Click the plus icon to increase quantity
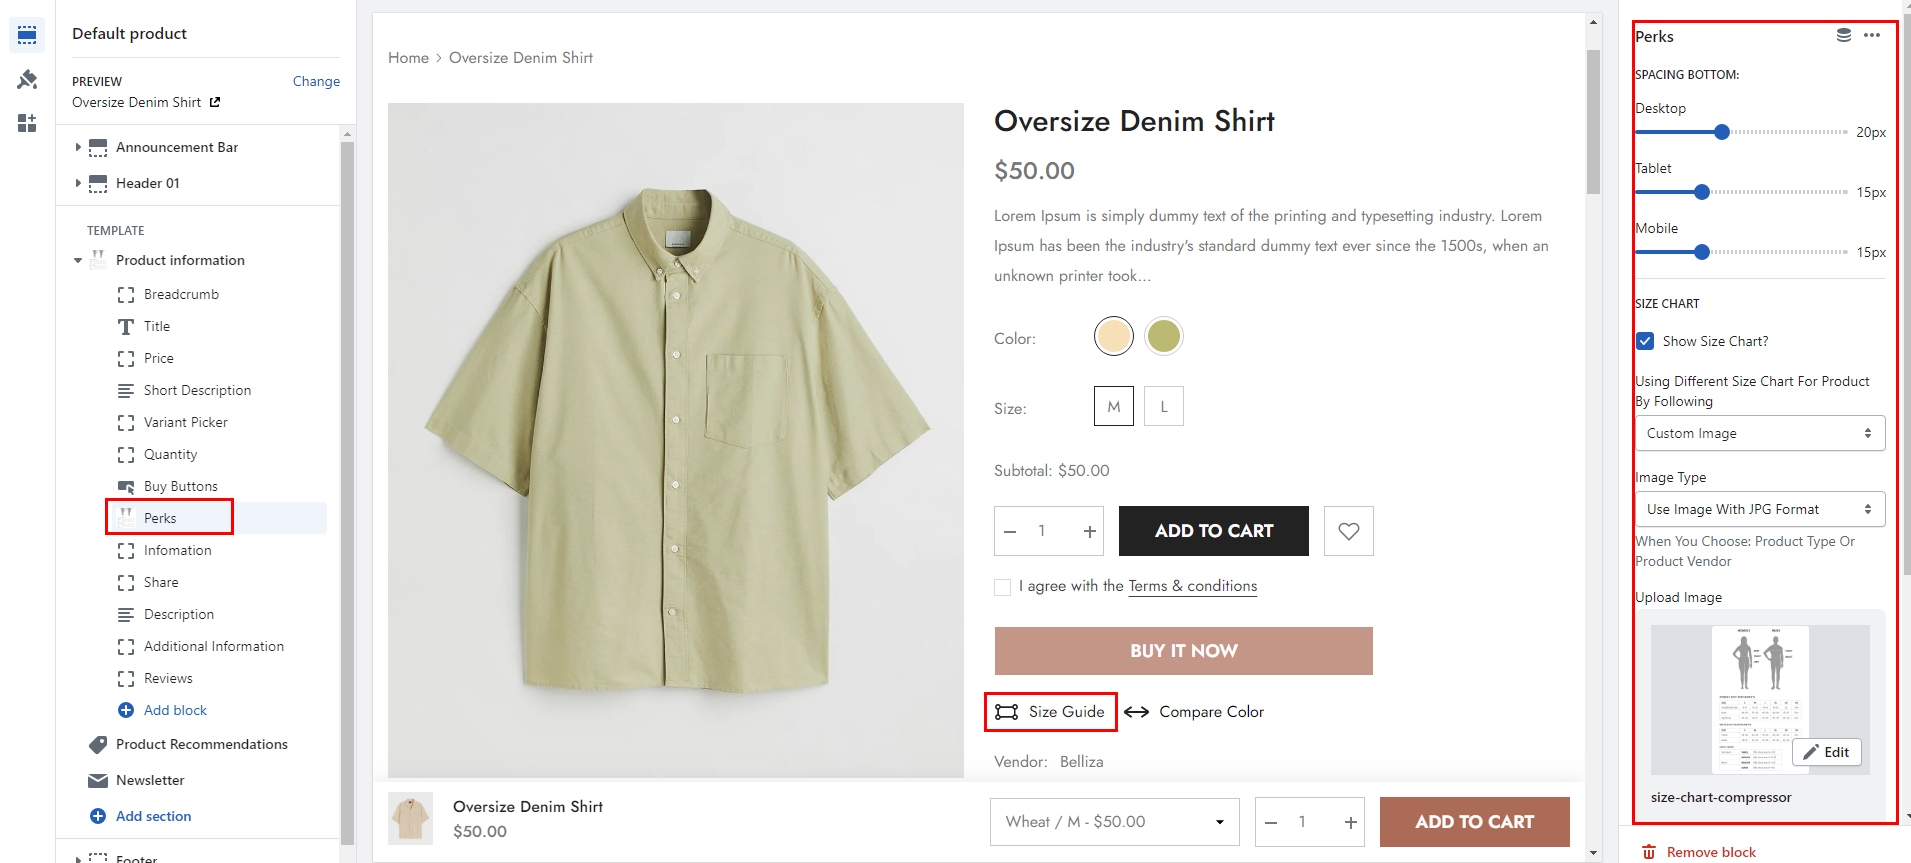This screenshot has height=863, width=1911. 1089,531
